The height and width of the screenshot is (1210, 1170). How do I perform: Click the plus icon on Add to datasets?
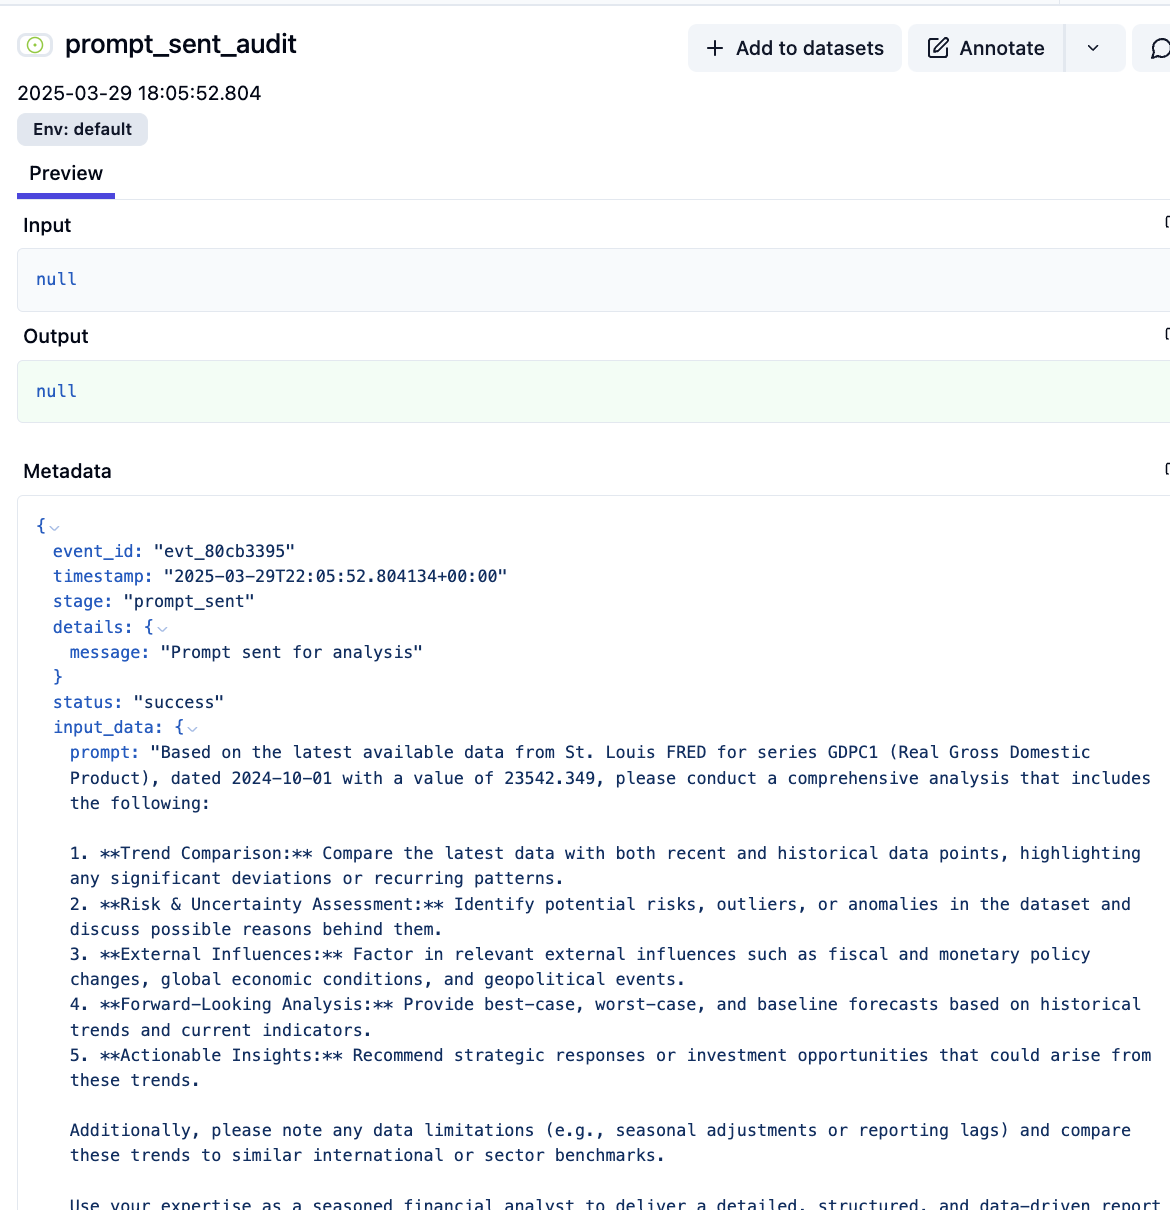714,47
